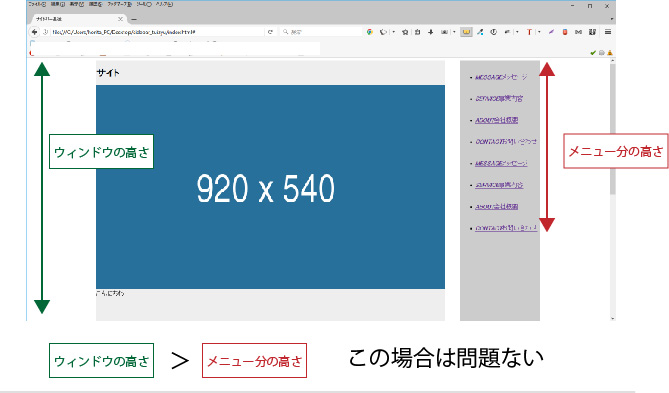Open the ツール menu
This screenshot has width=669, height=393.
click(144, 4)
